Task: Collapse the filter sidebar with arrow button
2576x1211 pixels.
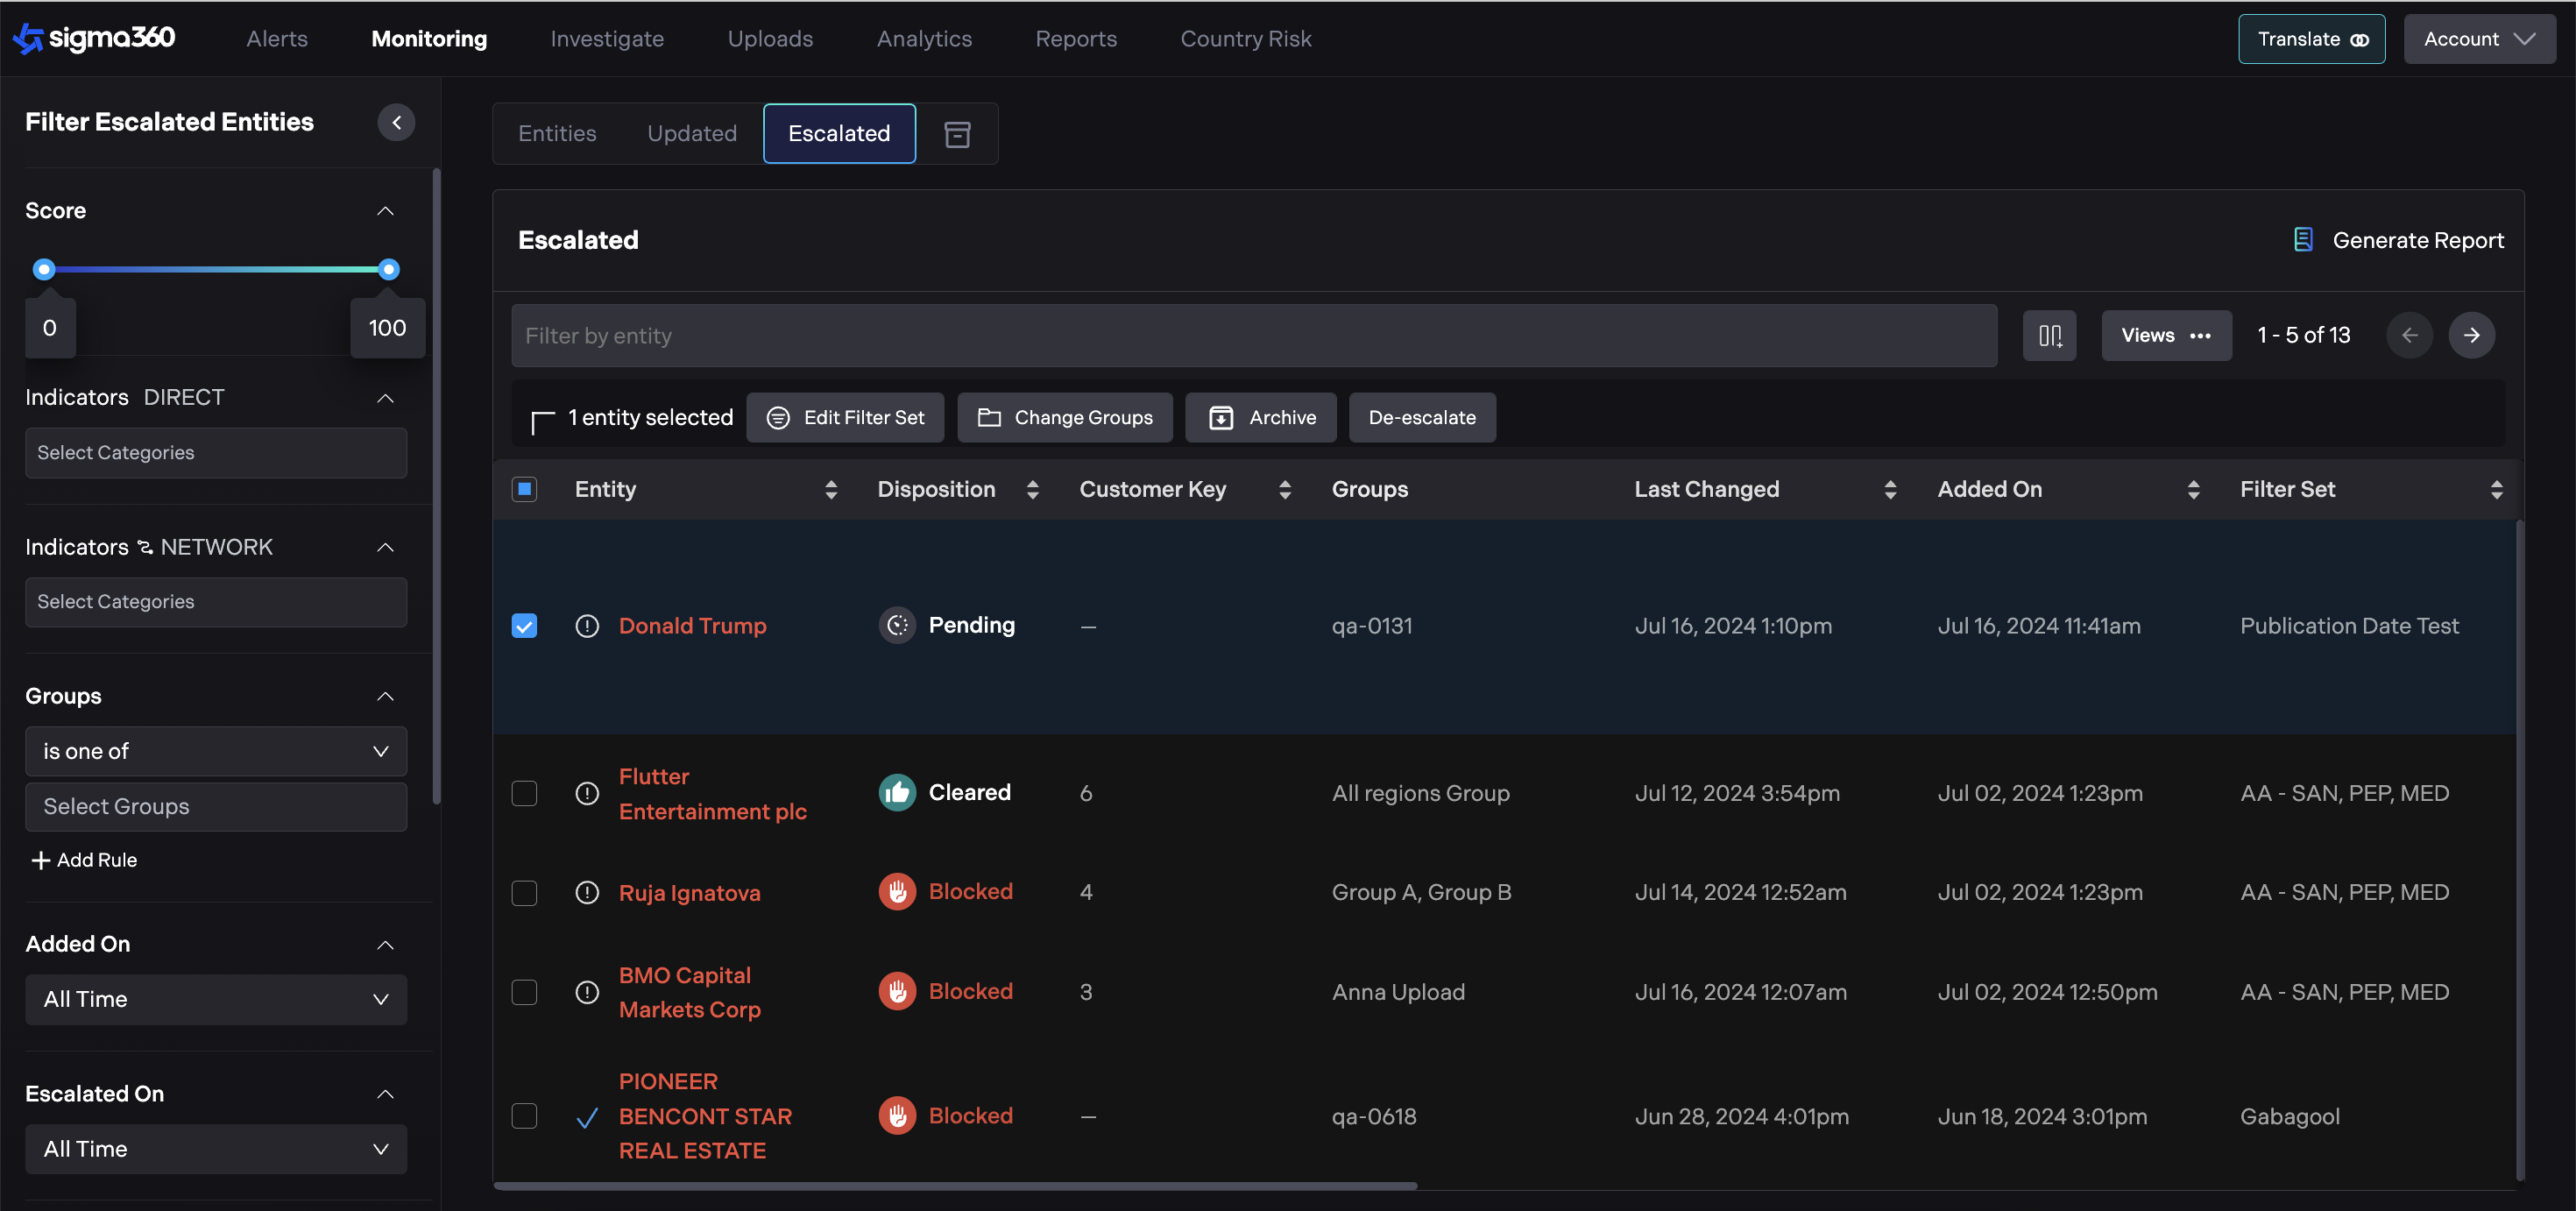Action: pos(396,122)
